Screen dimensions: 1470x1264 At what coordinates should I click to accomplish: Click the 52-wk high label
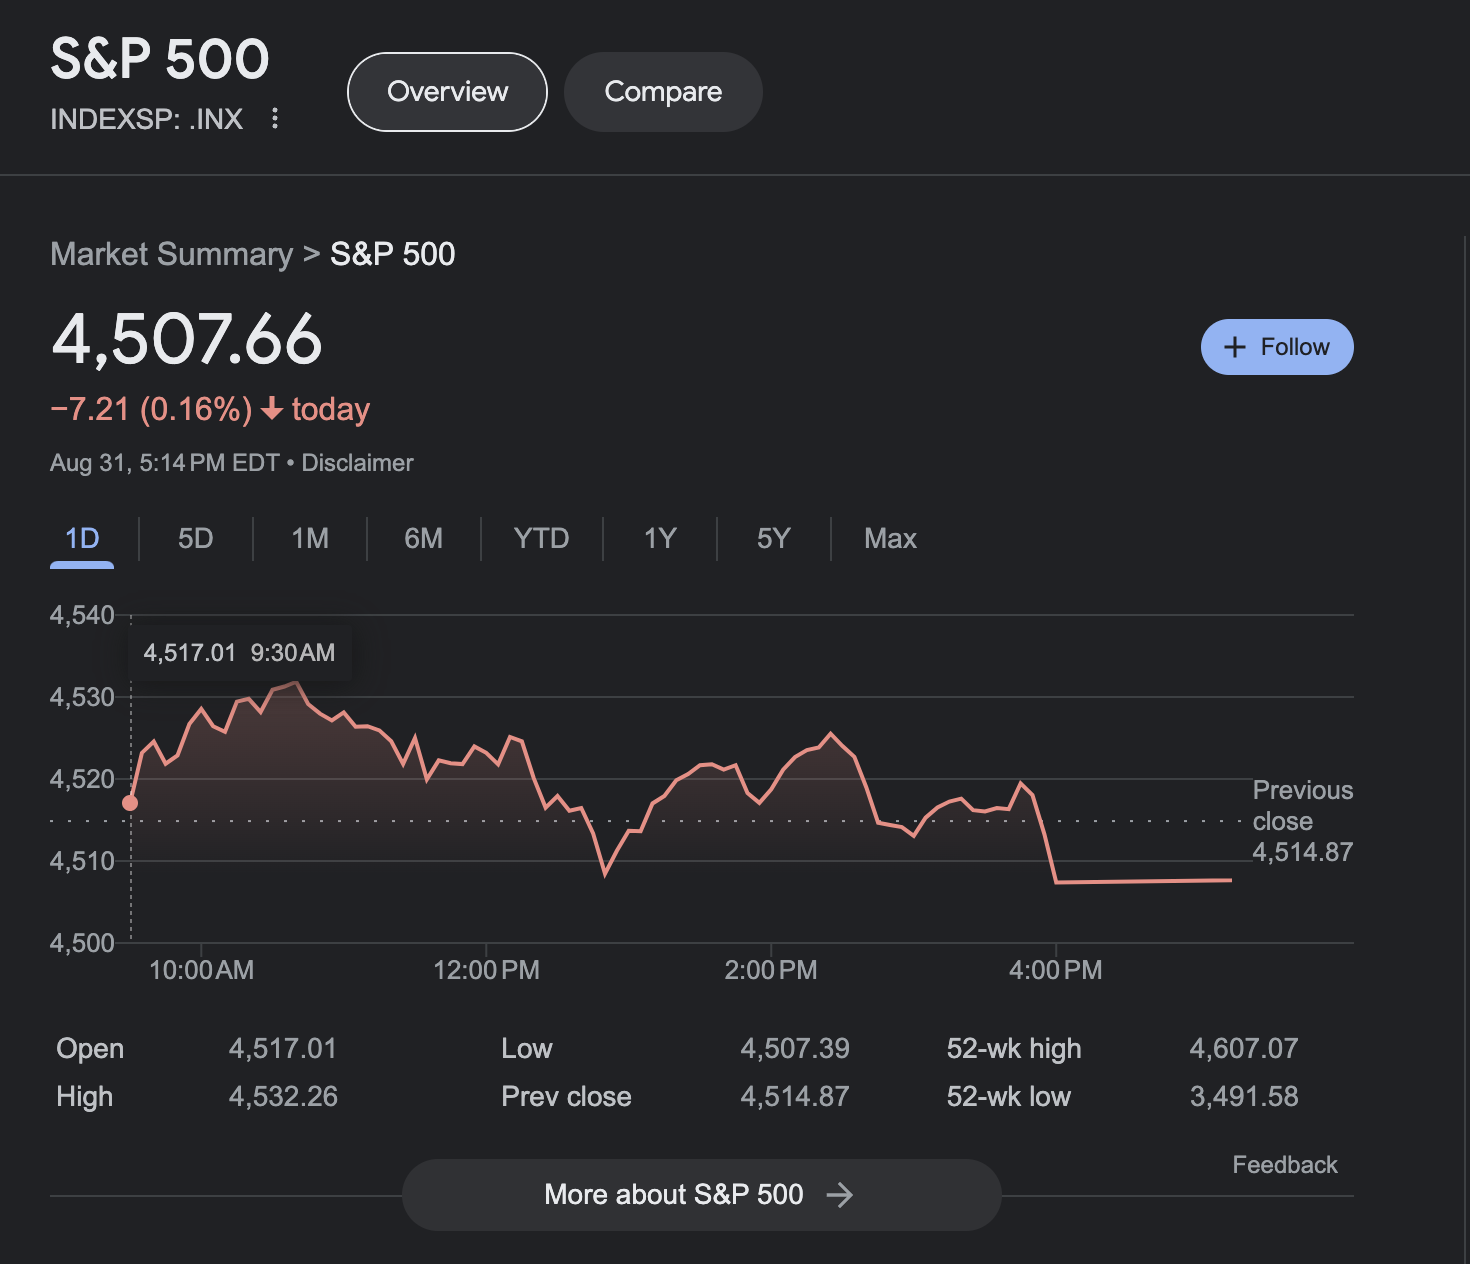1014,1048
